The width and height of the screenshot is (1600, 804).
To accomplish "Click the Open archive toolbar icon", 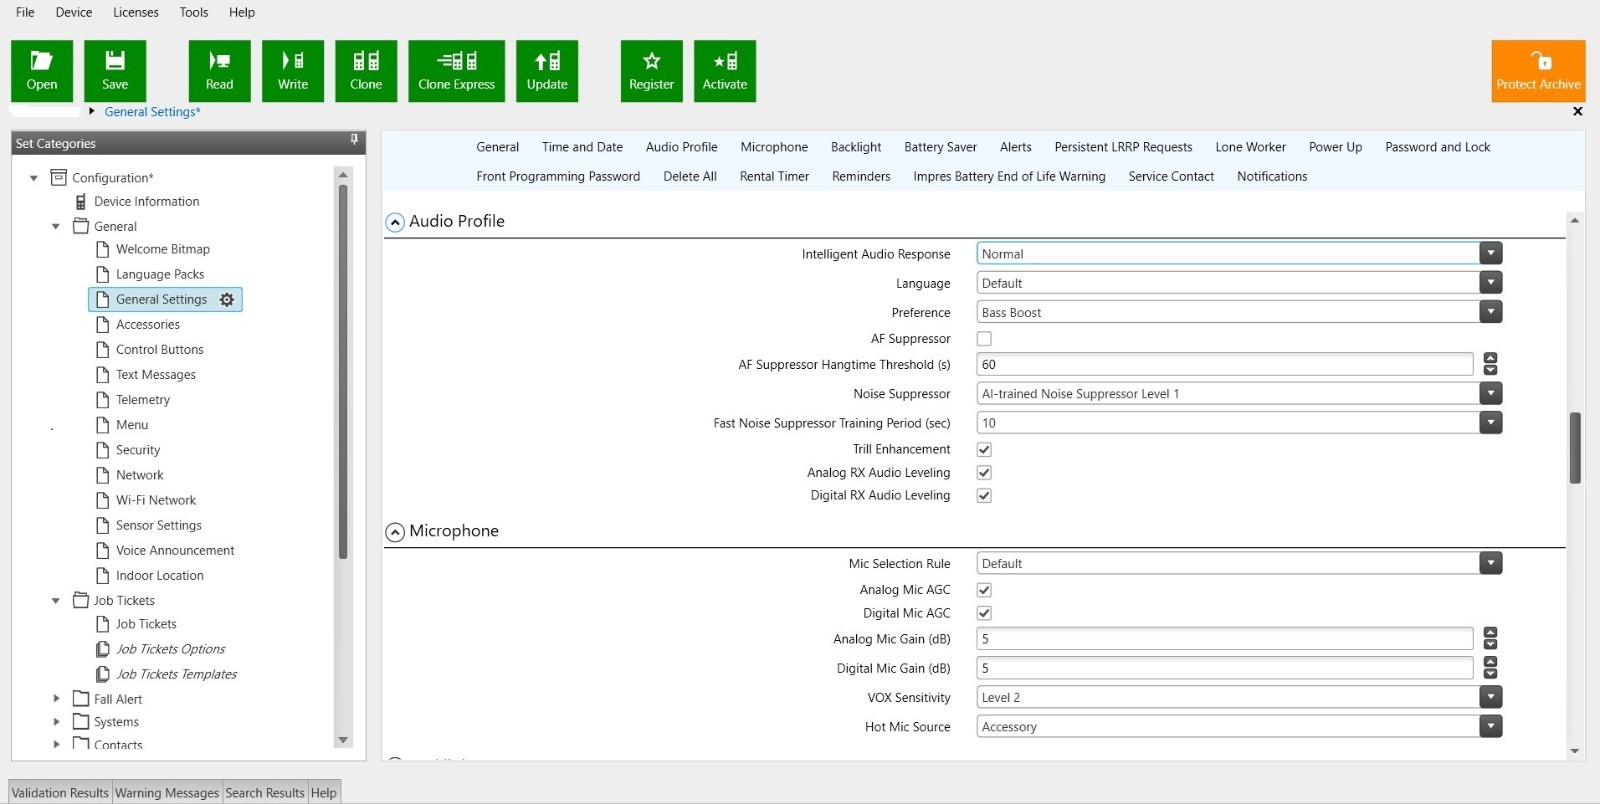I will 42,71.
